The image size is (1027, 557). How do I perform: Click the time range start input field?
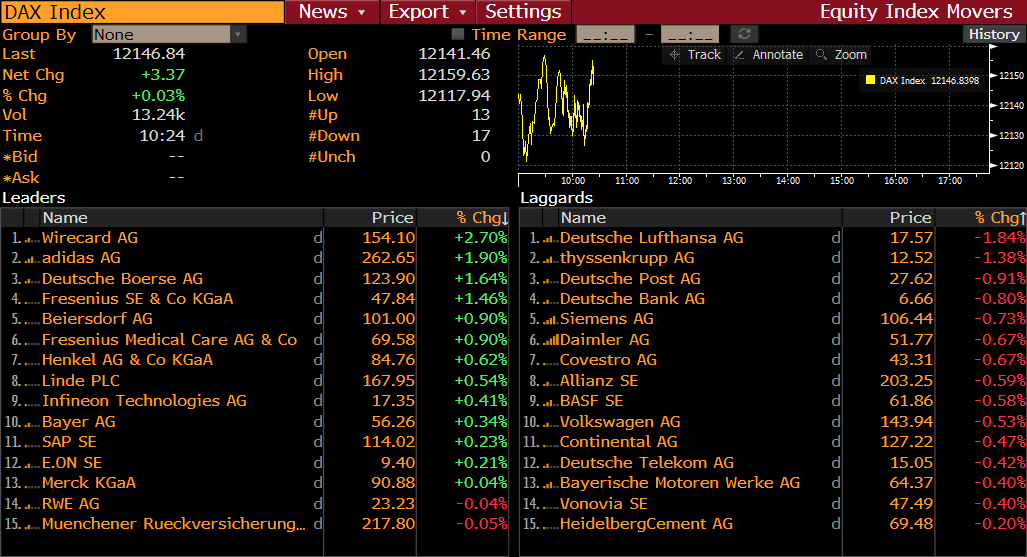605,34
